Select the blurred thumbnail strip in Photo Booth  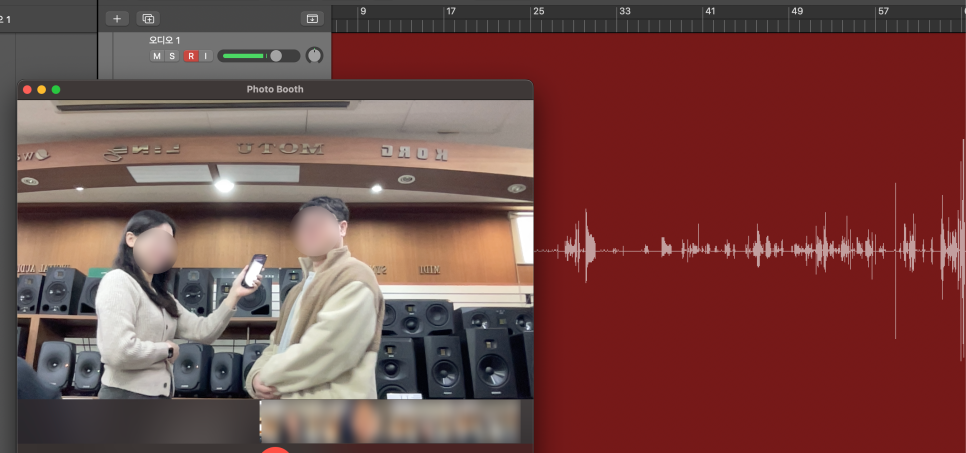pyautogui.click(x=390, y=421)
